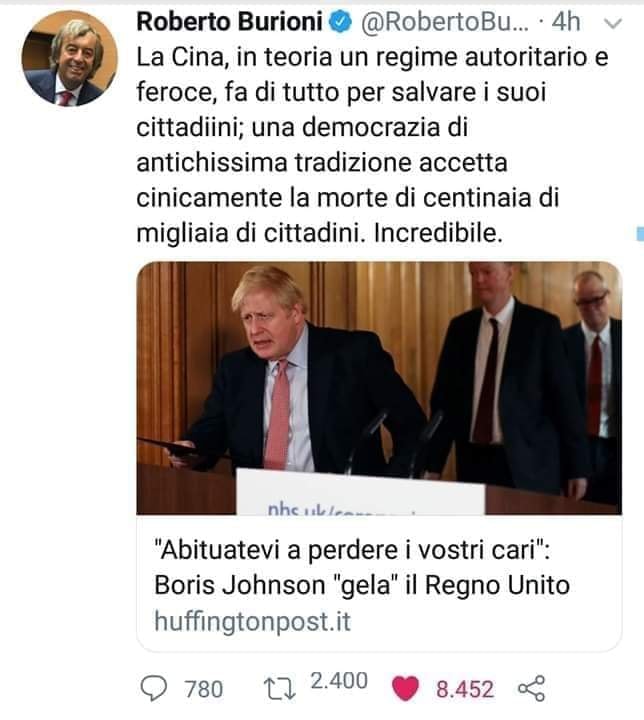Select the tweet body text
This screenshot has width=644, height=720.
[373, 145]
